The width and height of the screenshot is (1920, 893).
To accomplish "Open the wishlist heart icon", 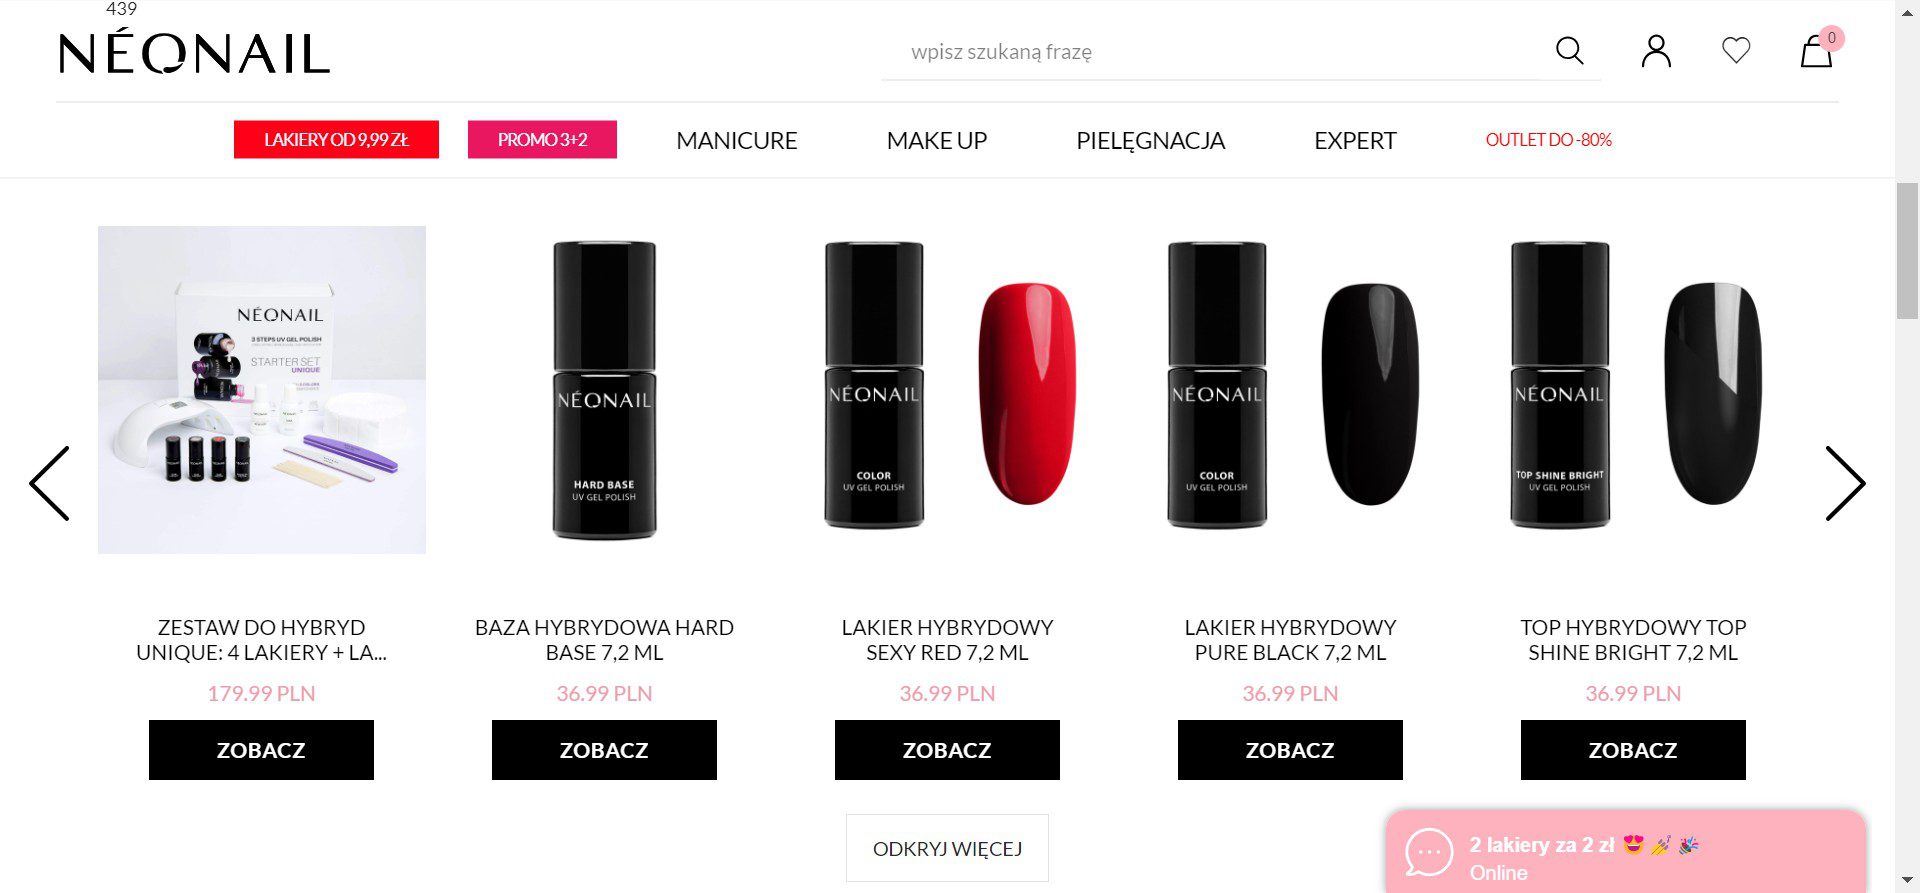I will [1736, 50].
